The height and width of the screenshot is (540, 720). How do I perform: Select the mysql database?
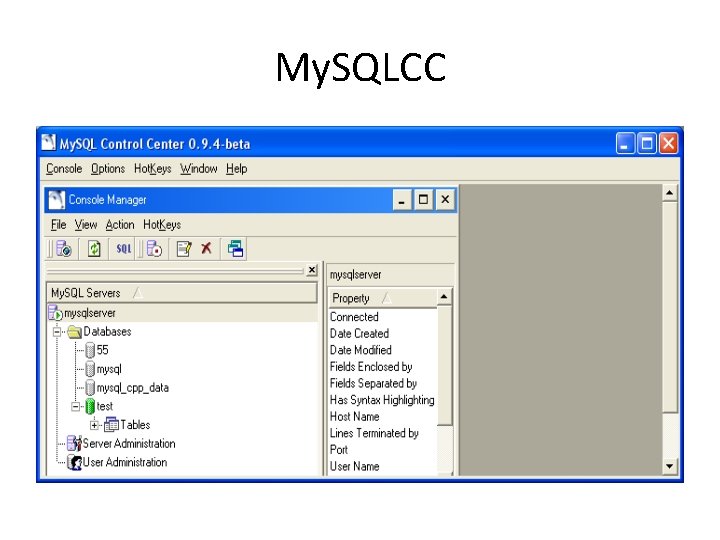point(109,370)
